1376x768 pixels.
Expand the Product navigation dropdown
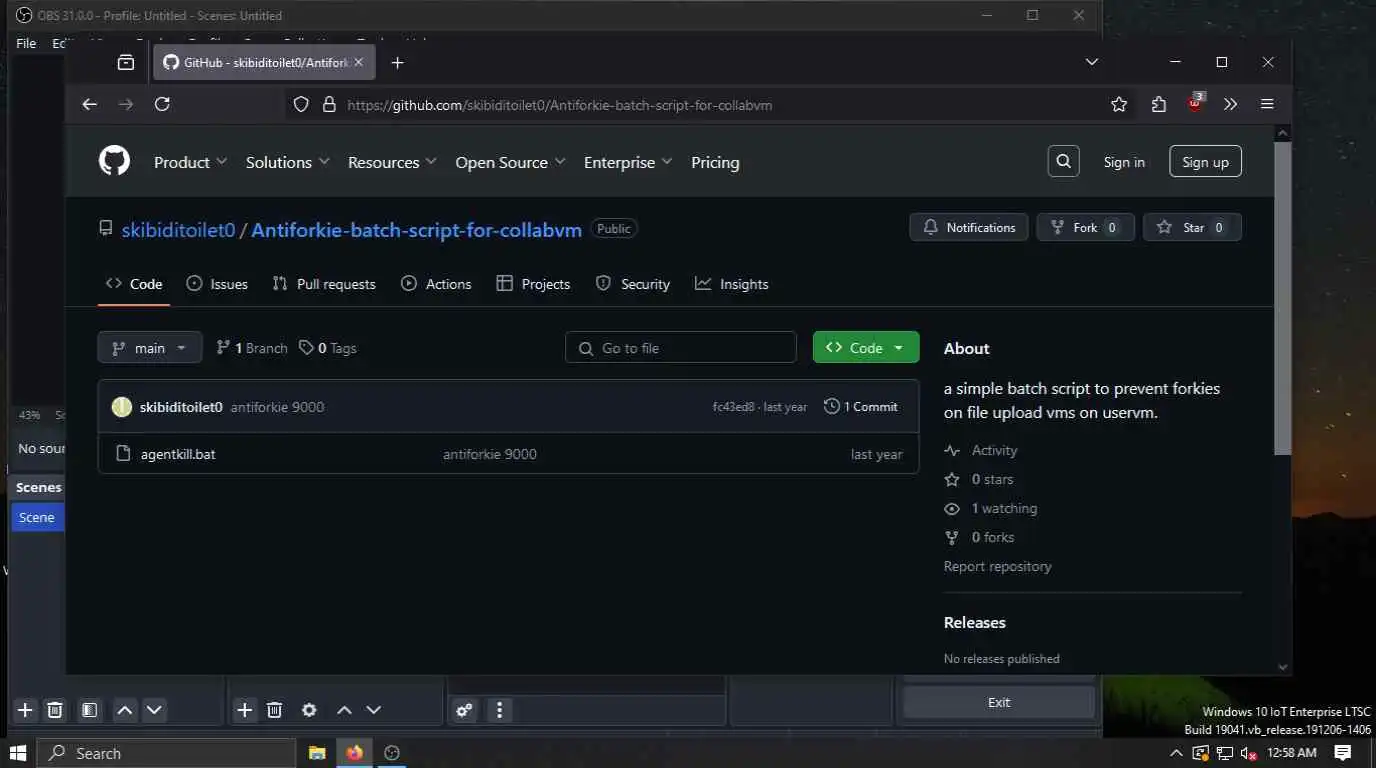pyautogui.click(x=190, y=162)
